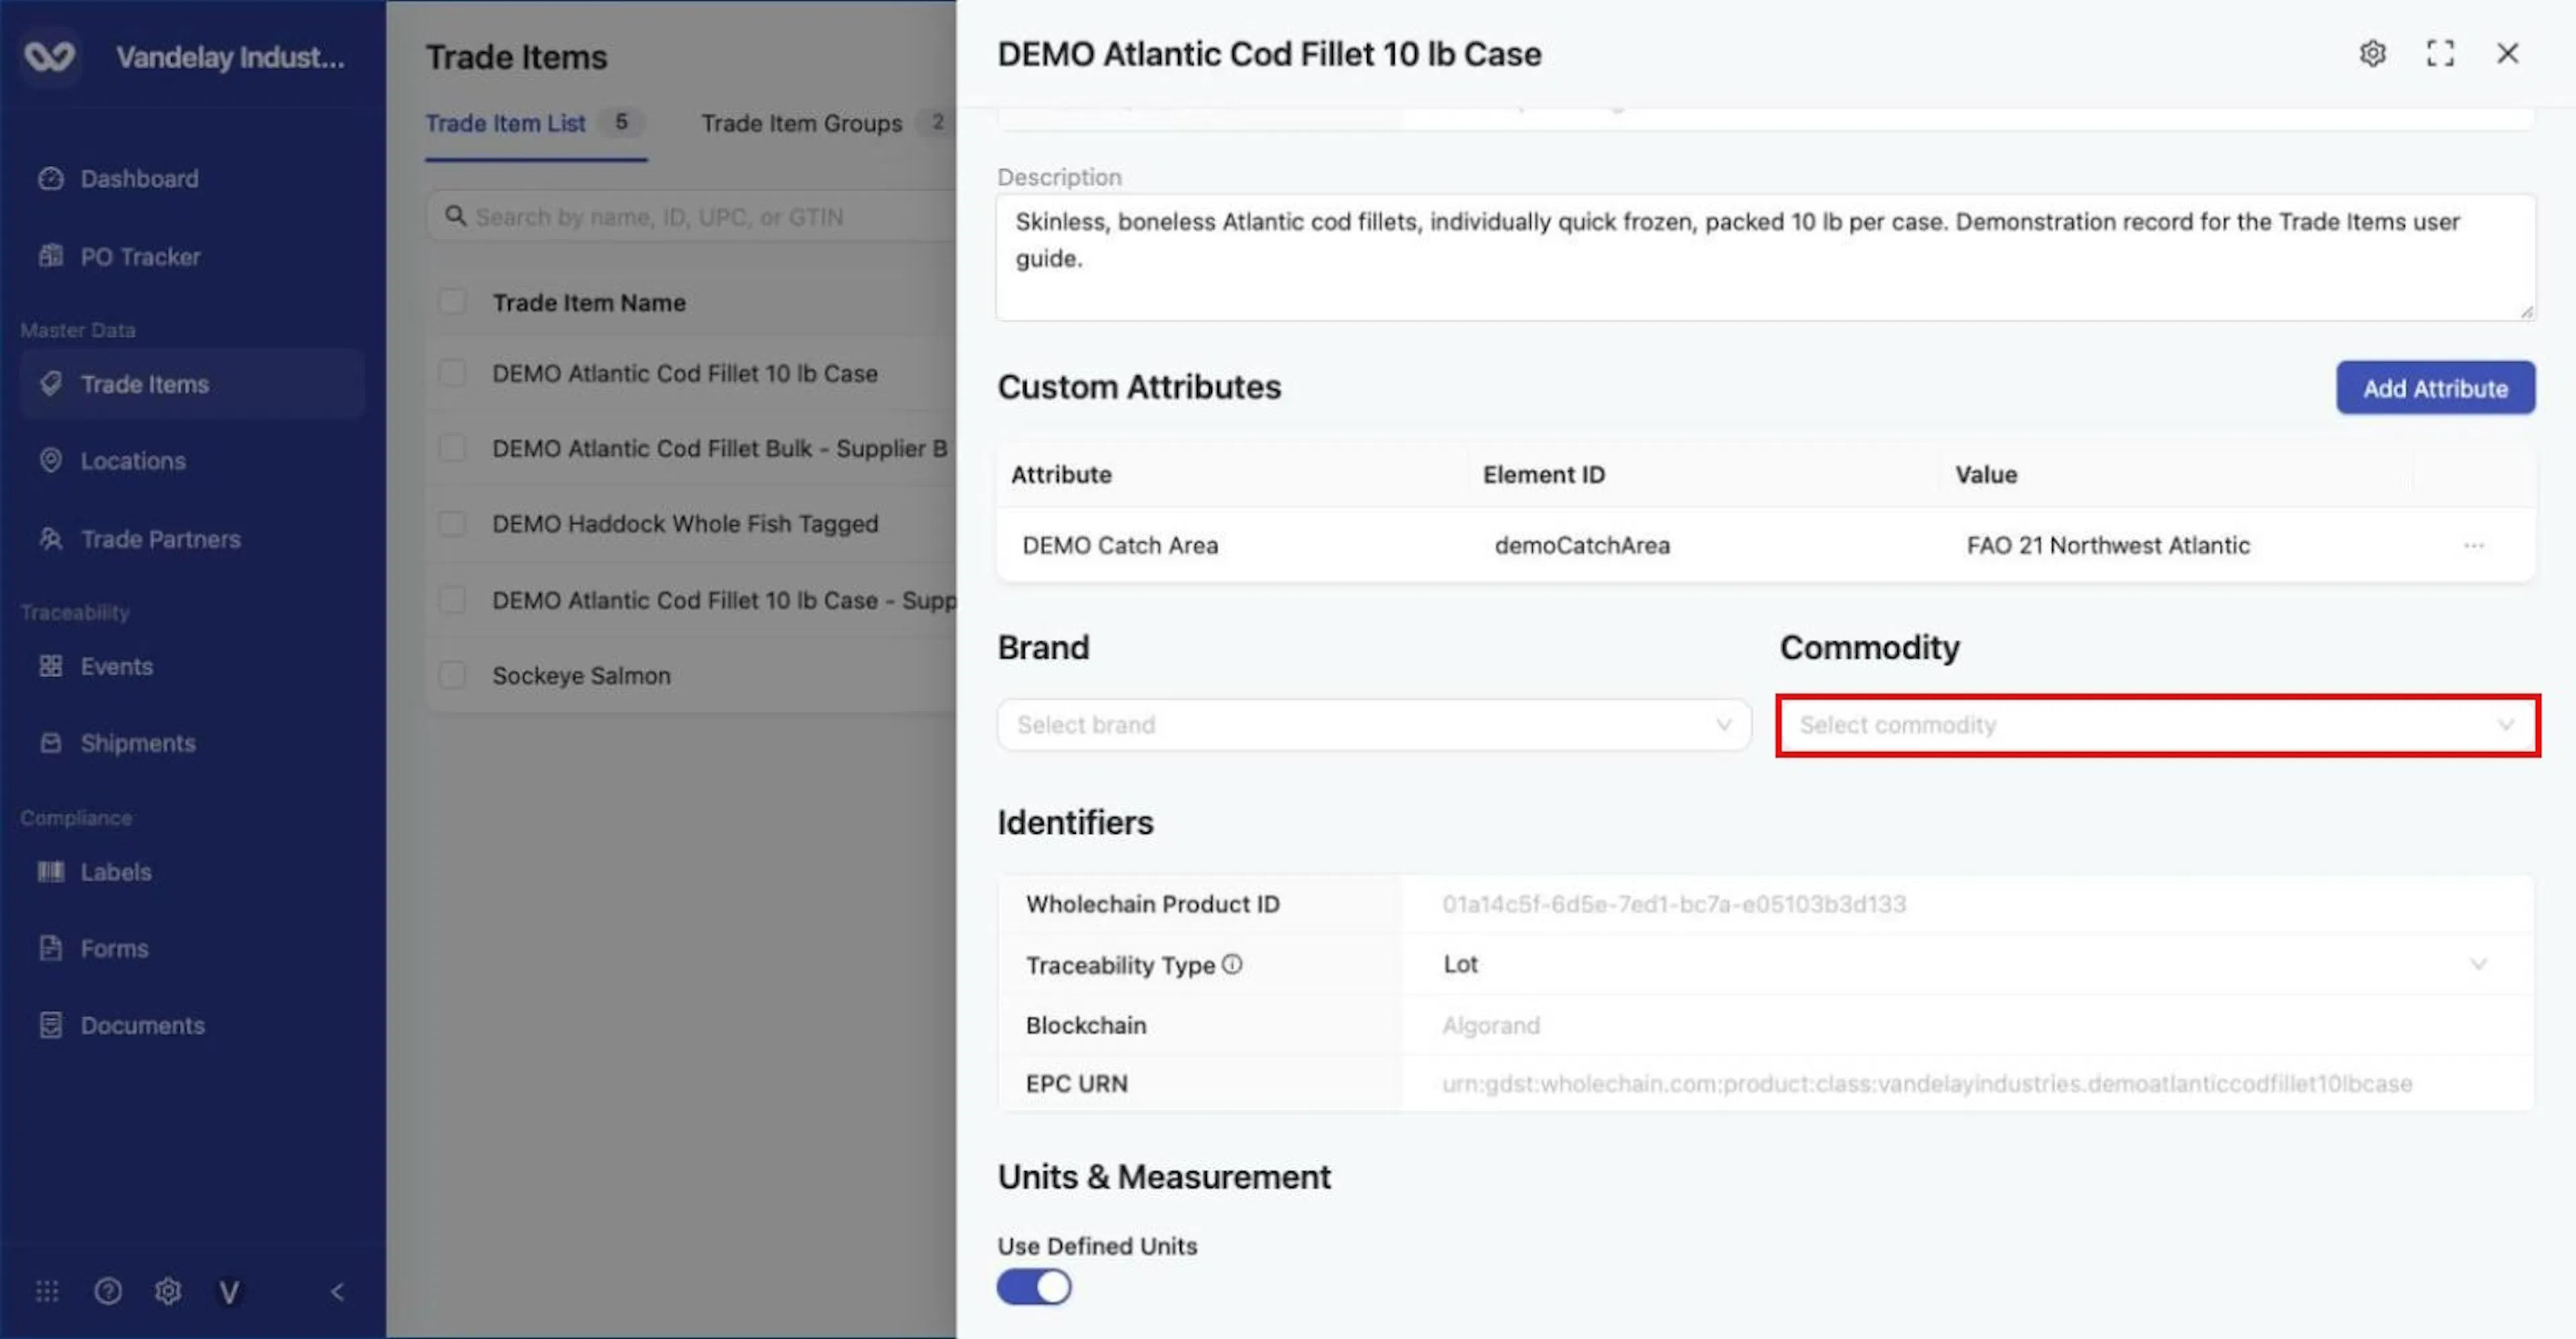Open the Select commodity dropdown
2576x1339 pixels.
click(x=2158, y=724)
